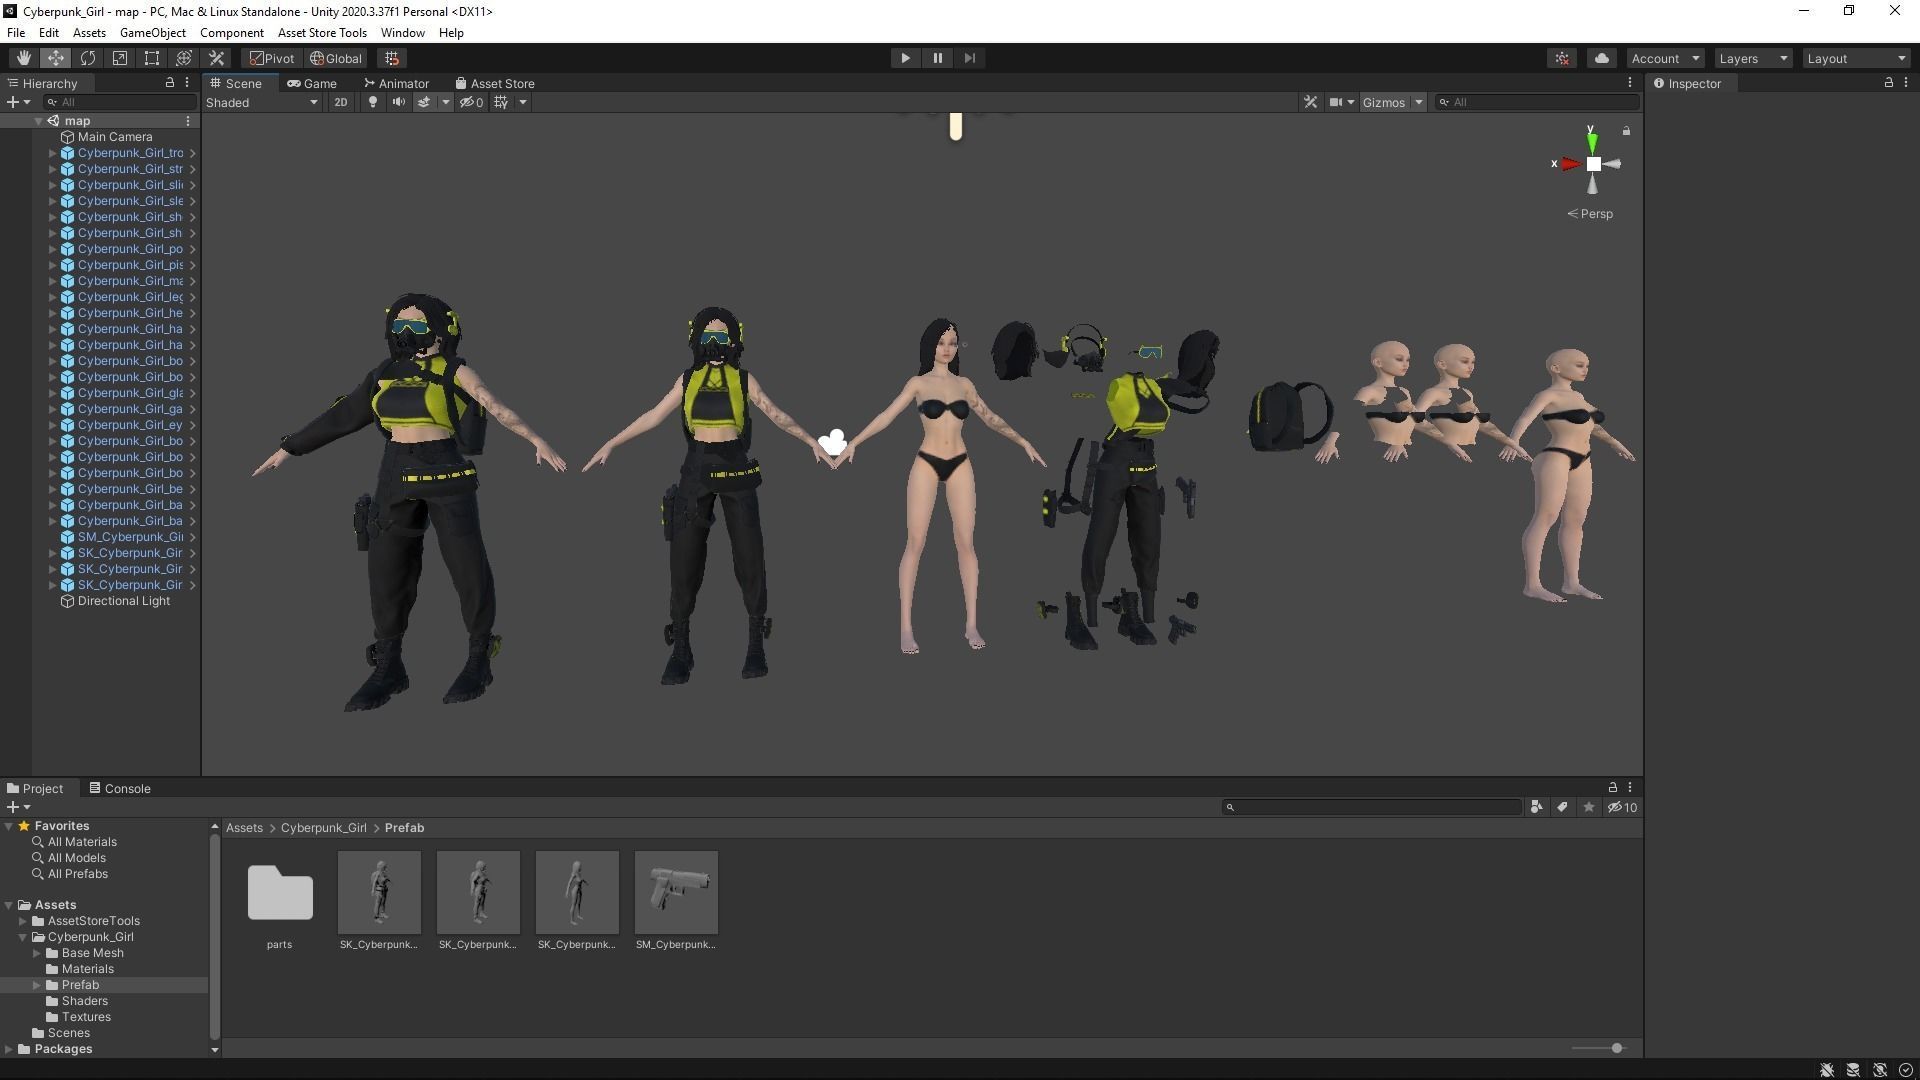
Task: Expand the Packages folder
Action: pyautogui.click(x=9, y=1049)
